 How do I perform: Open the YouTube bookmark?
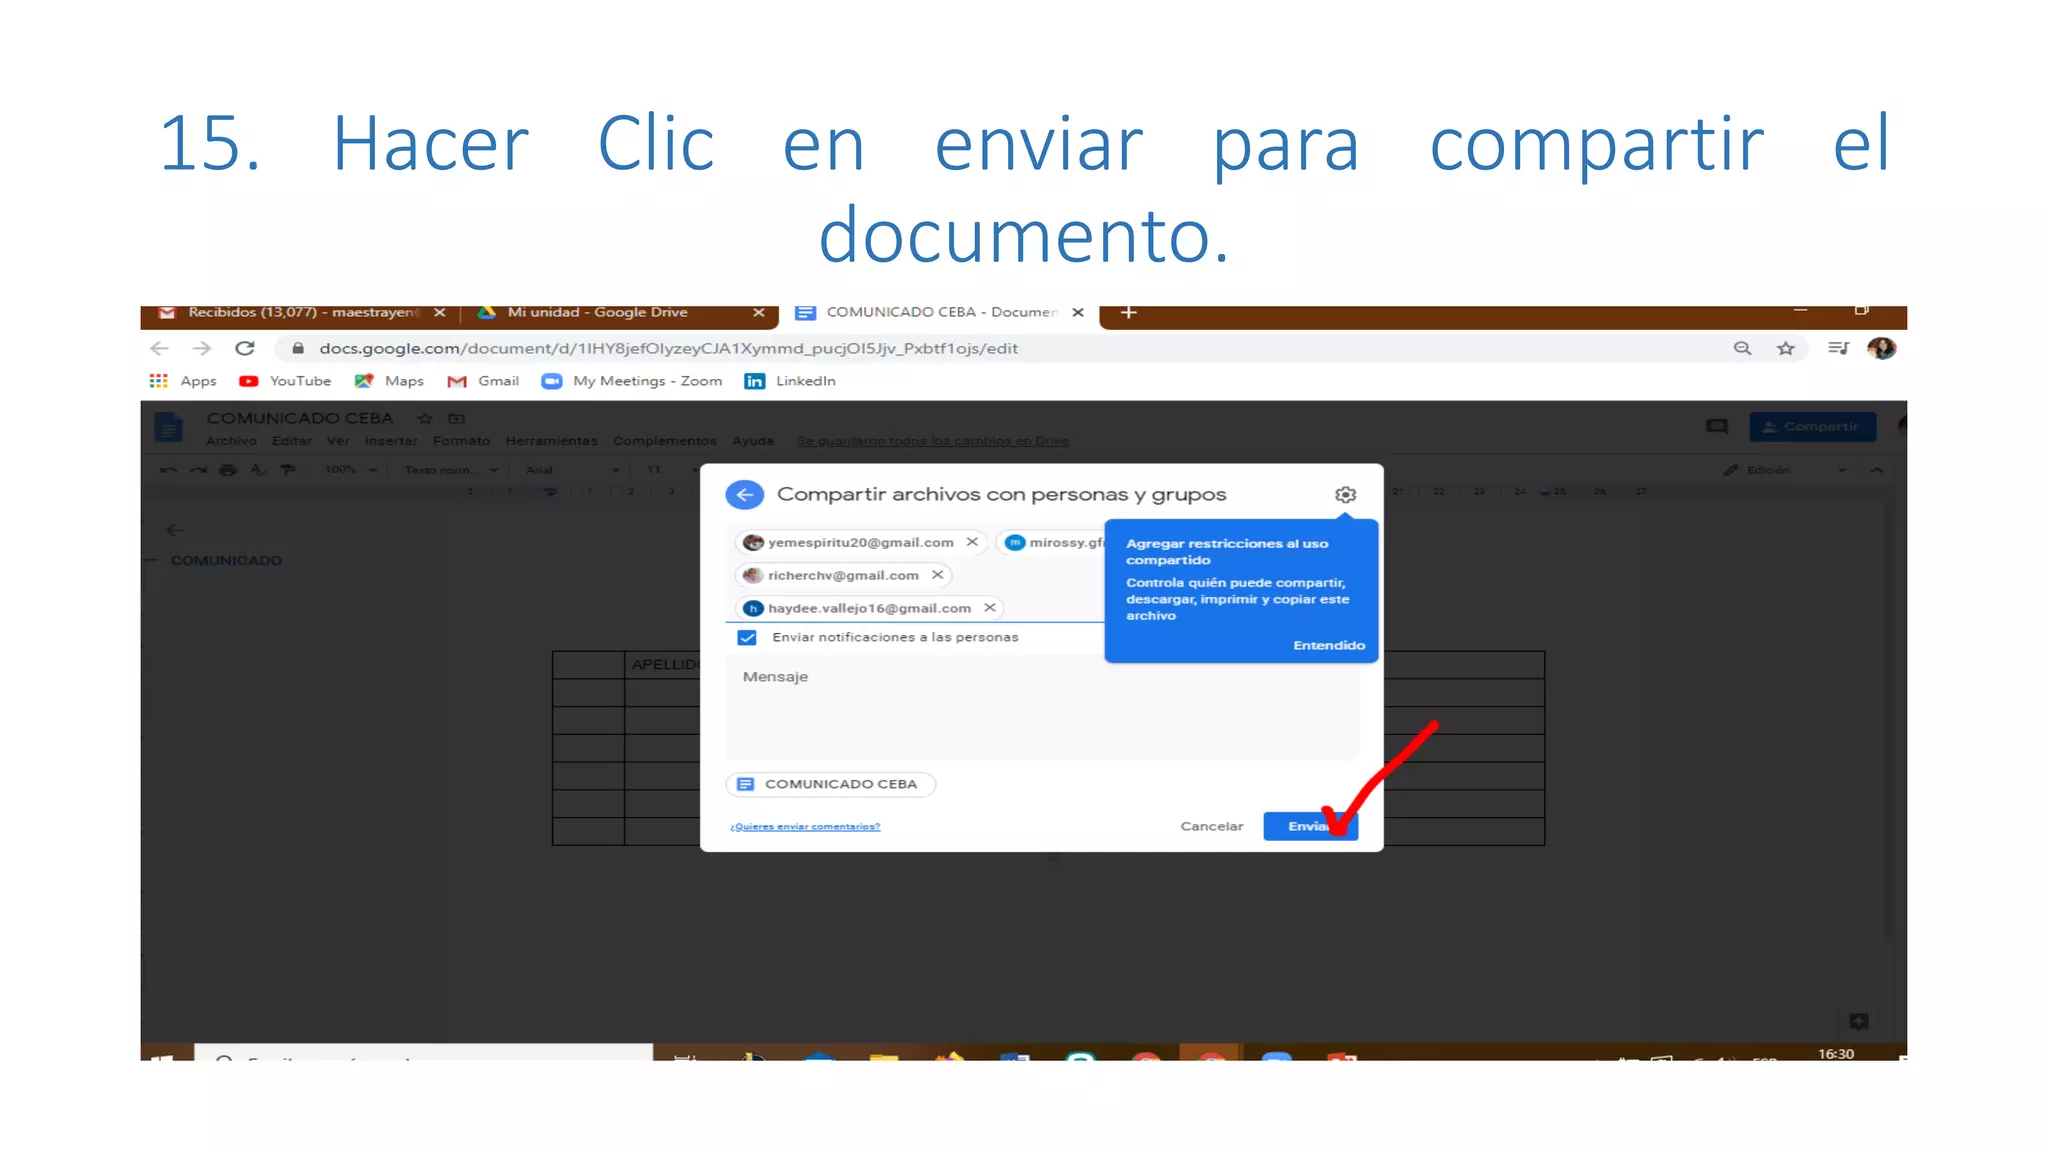click(x=285, y=381)
